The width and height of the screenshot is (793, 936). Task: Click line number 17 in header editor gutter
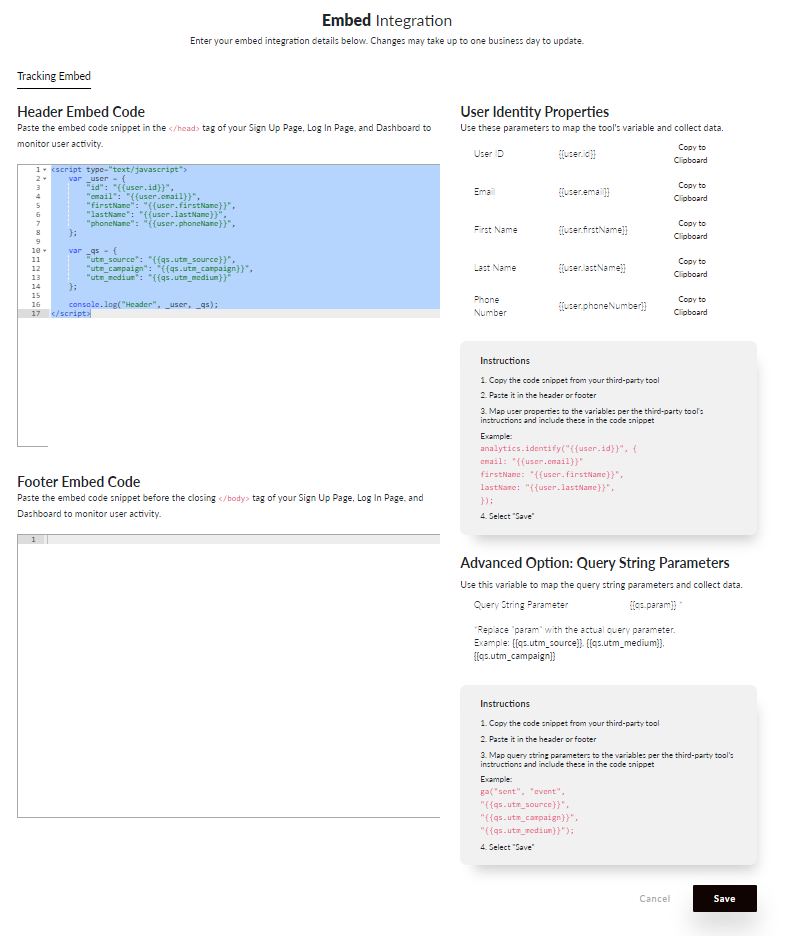[36, 313]
